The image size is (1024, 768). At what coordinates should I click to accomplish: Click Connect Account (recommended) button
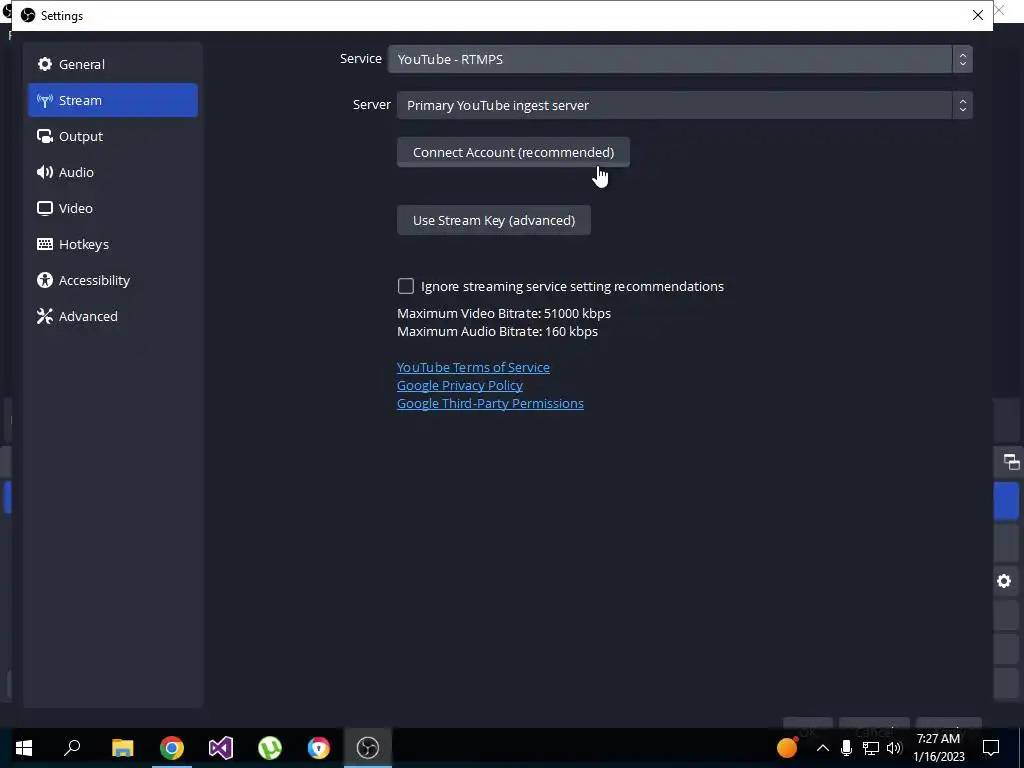[x=513, y=152]
